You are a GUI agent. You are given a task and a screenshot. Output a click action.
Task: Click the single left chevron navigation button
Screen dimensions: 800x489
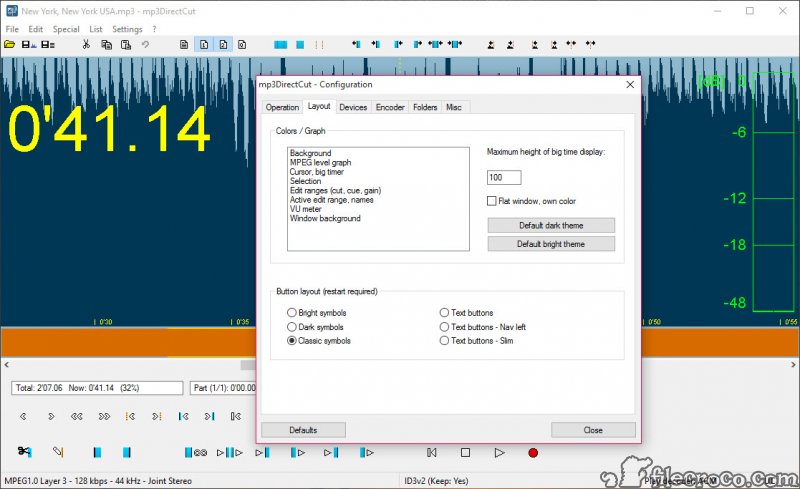pos(23,417)
